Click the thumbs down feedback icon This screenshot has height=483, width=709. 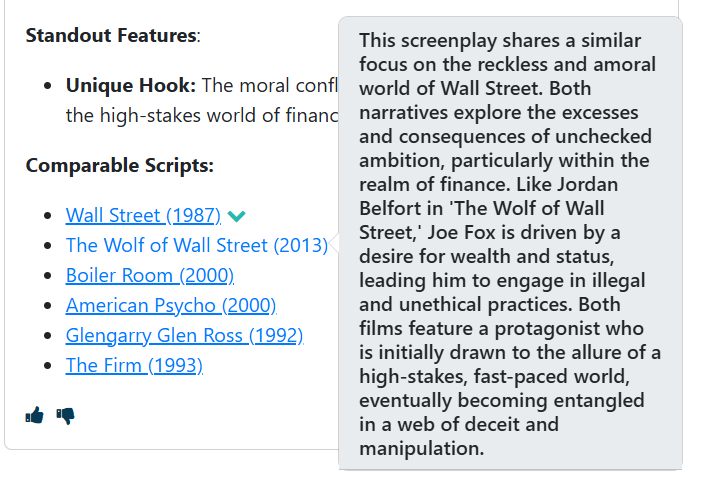66,416
